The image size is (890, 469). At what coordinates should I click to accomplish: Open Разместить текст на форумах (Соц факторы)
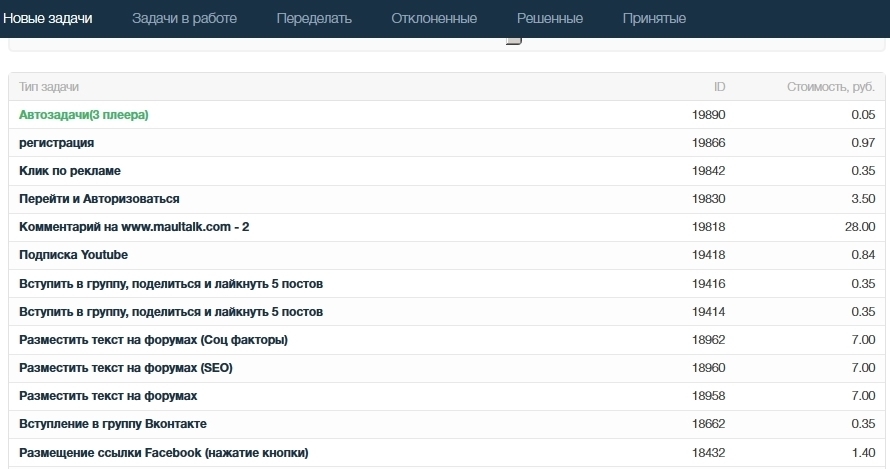click(153, 340)
